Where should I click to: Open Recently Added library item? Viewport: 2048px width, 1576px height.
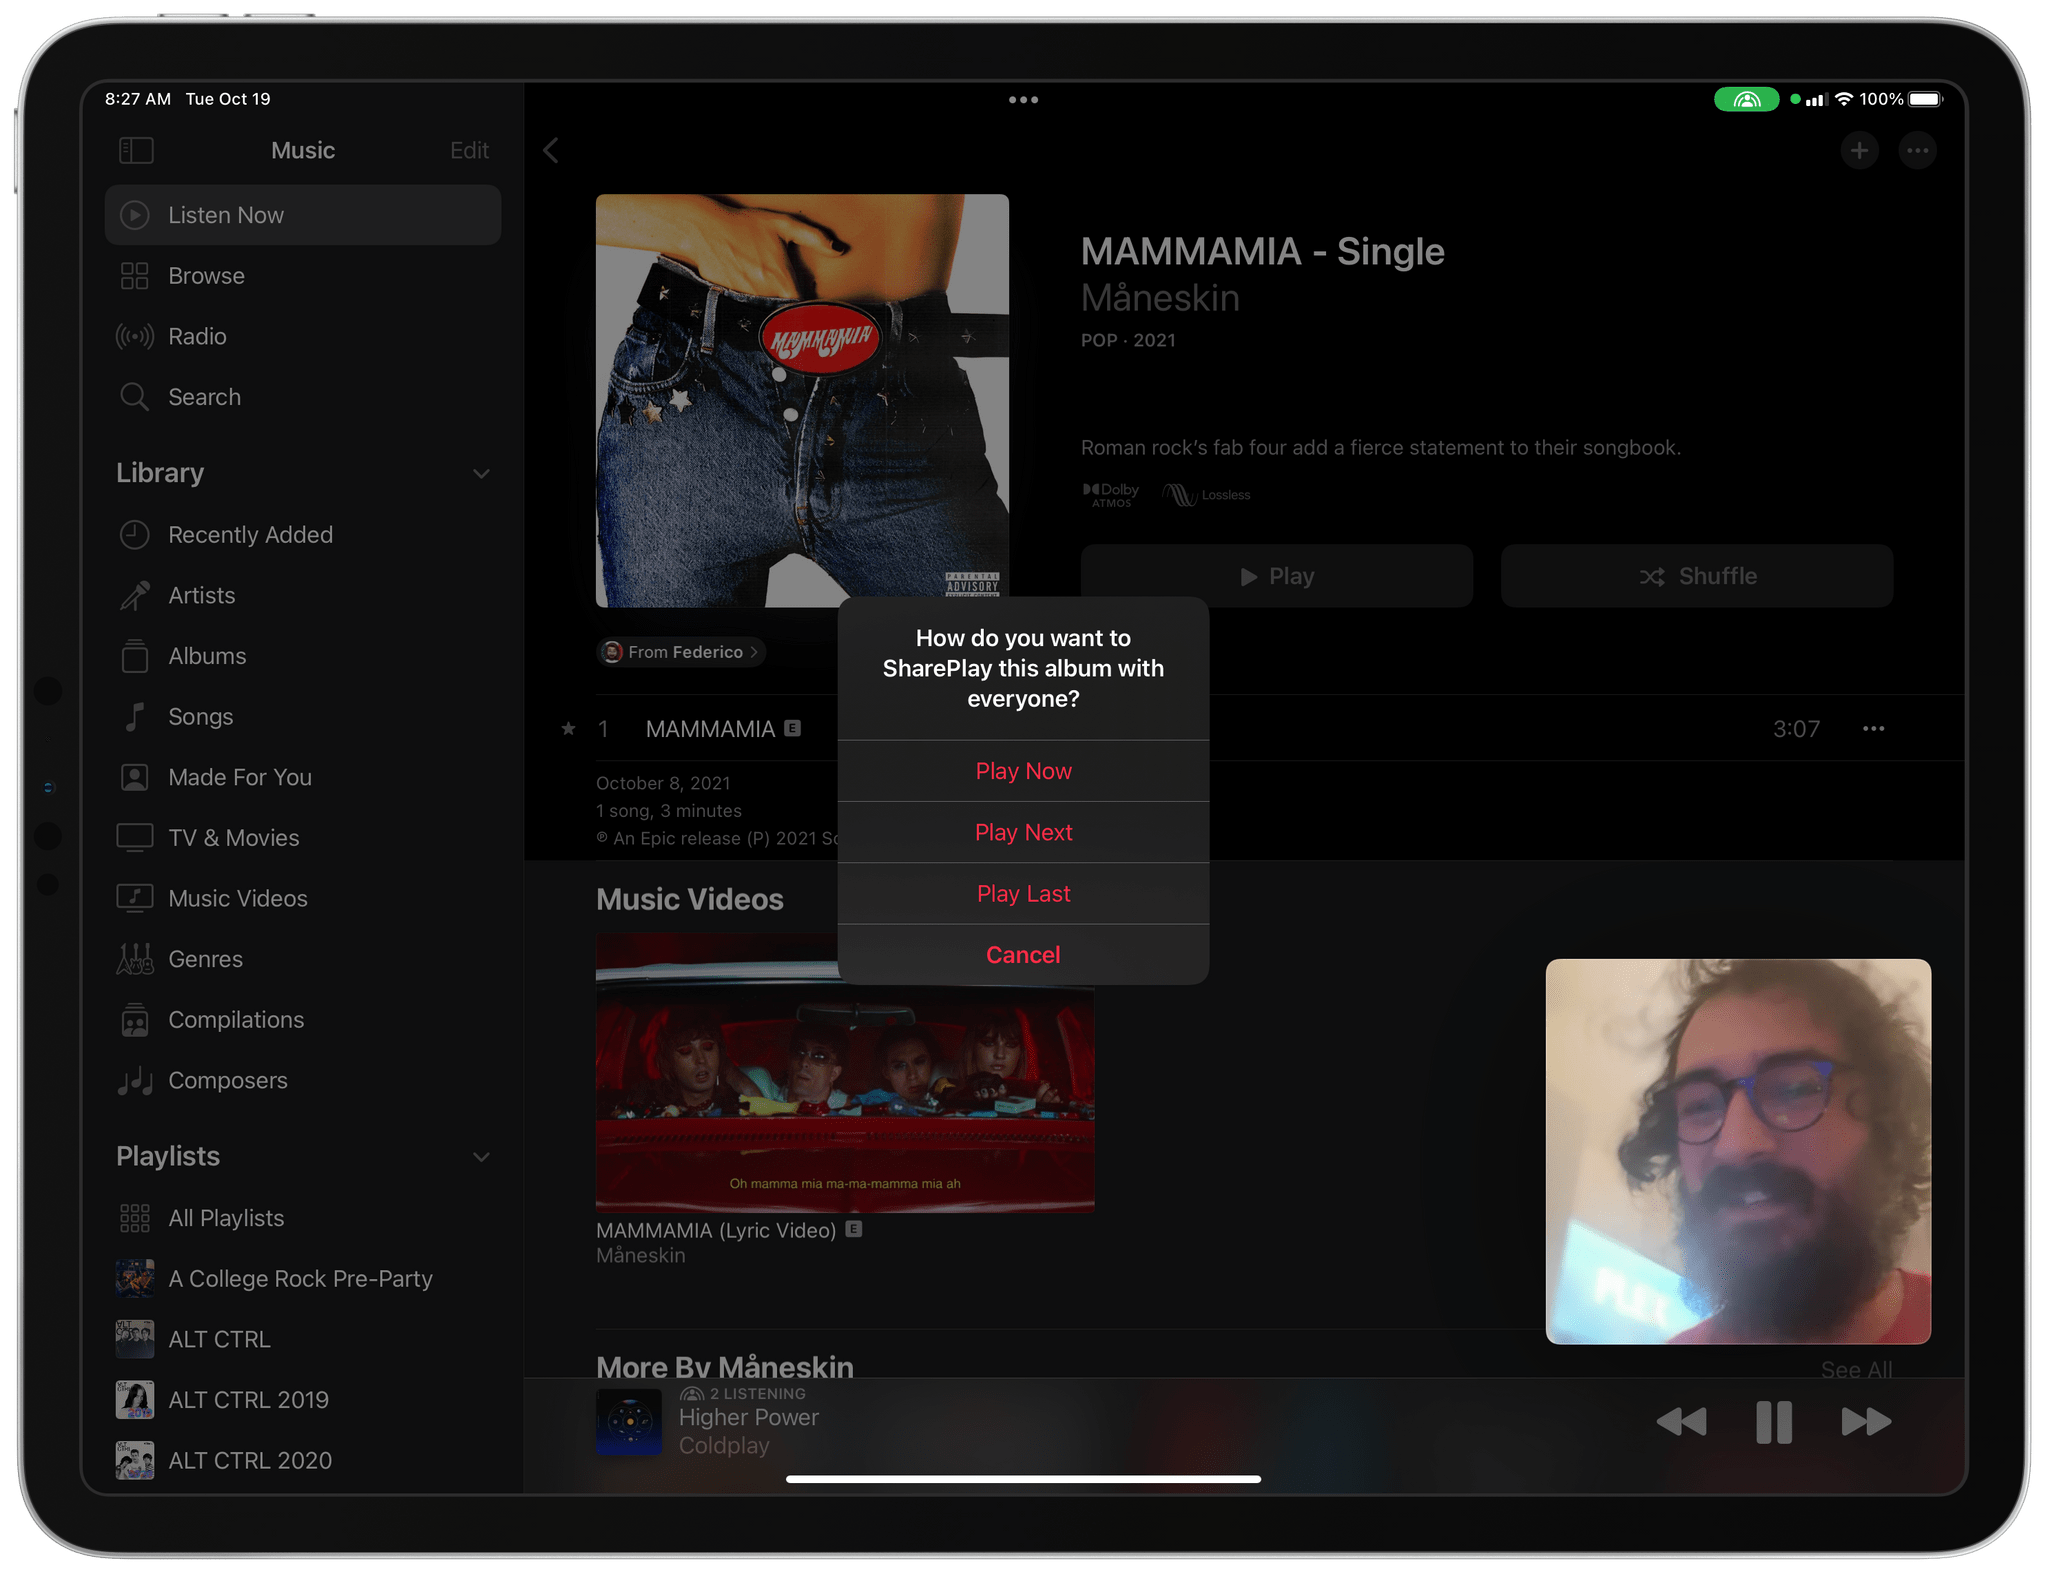(x=303, y=535)
